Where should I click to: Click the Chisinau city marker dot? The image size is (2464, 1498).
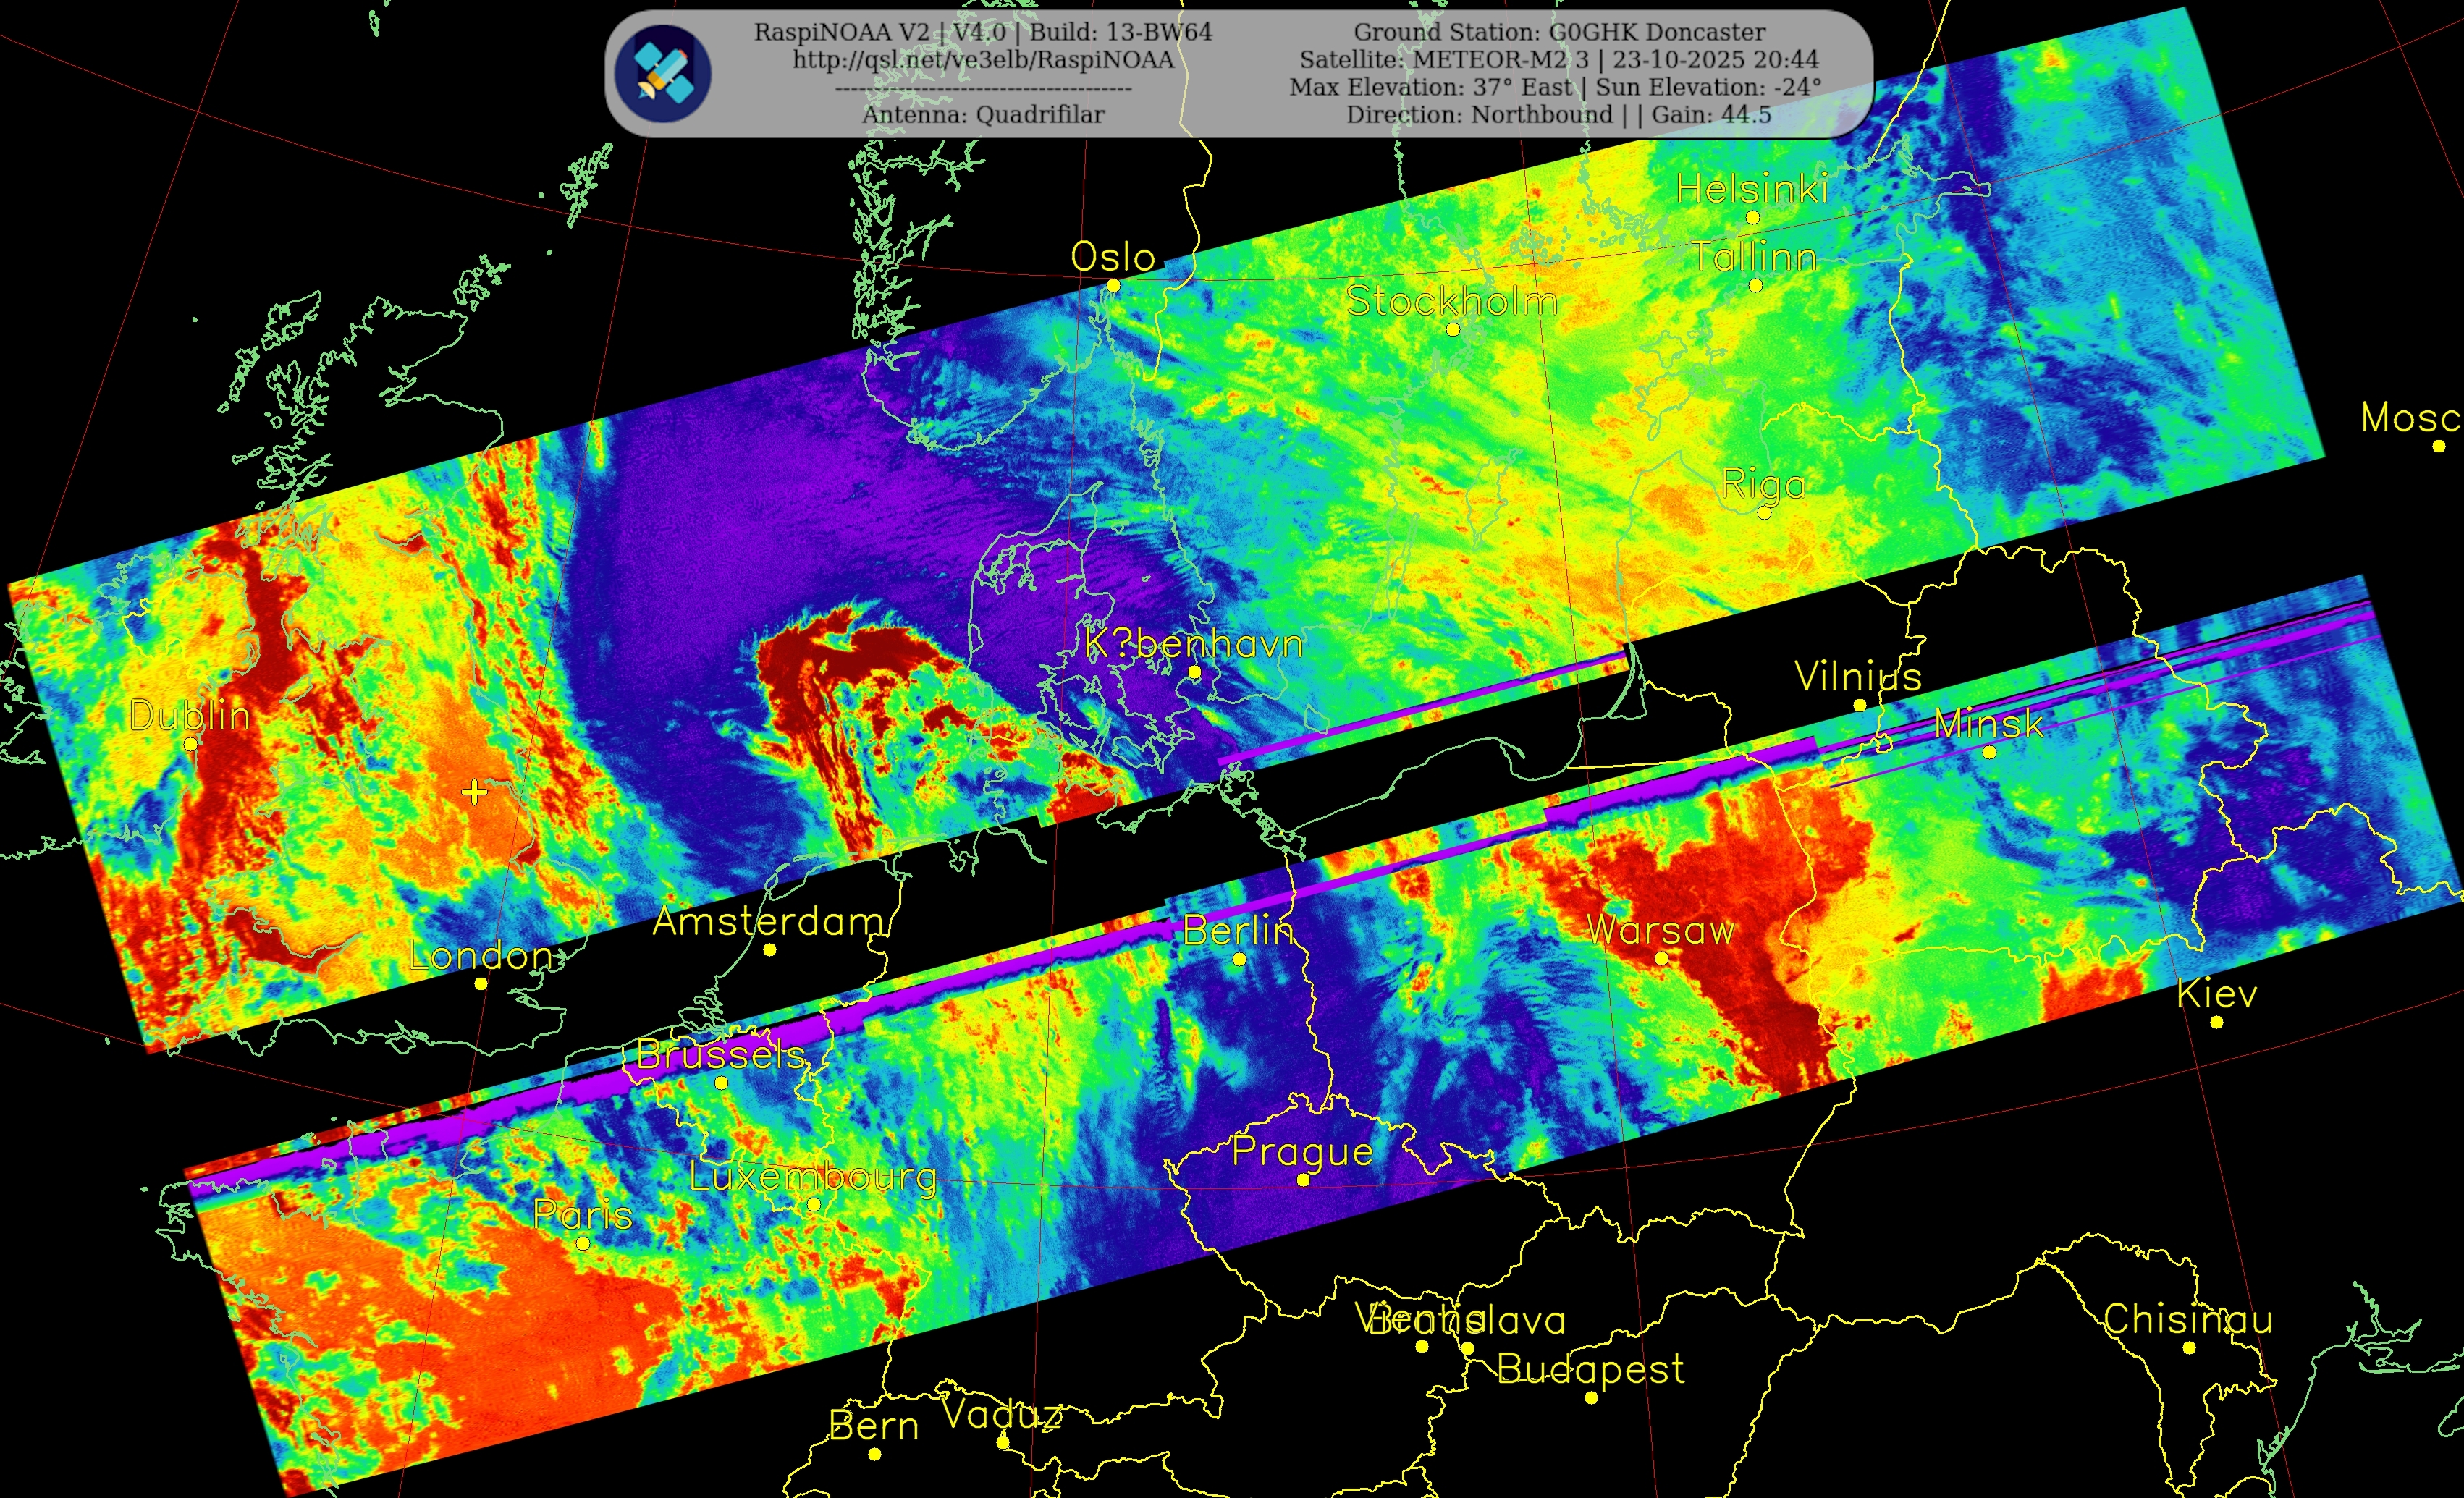[x=2189, y=1348]
